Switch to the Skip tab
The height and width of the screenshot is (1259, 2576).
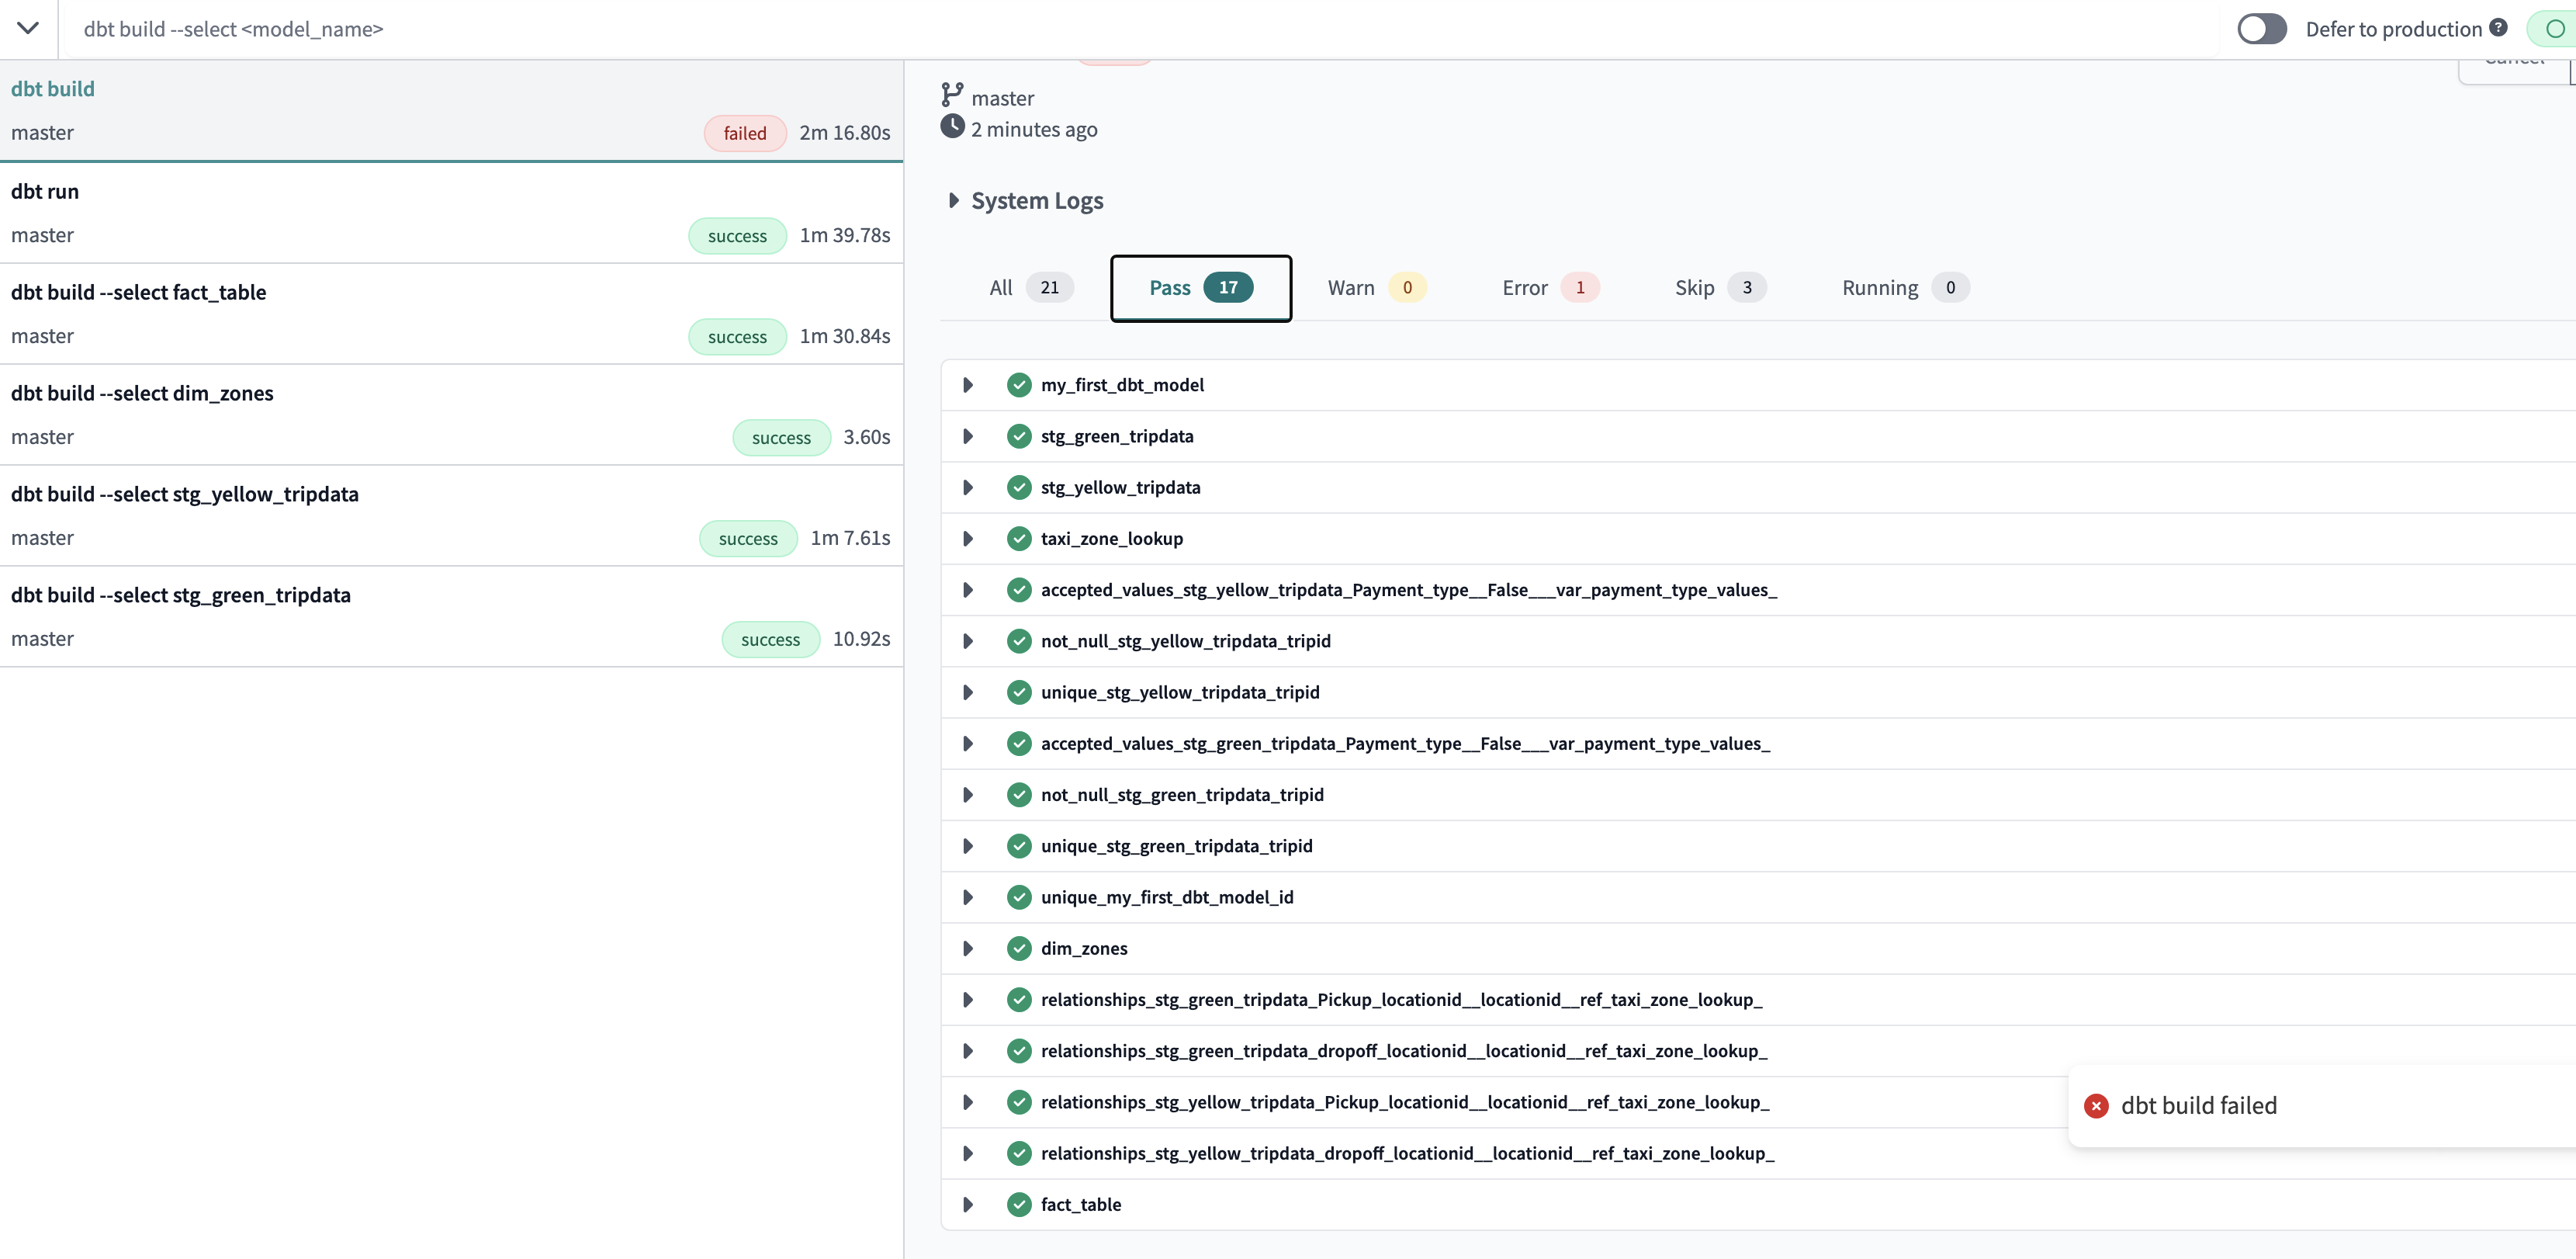pos(1720,288)
